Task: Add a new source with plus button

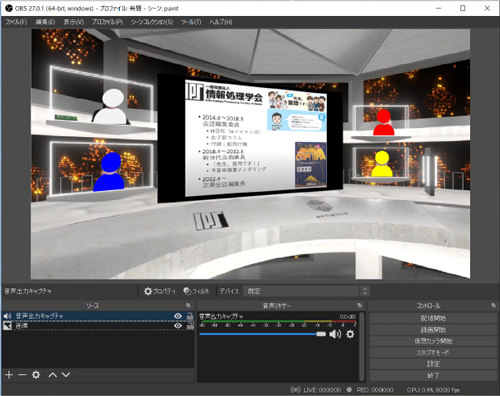Action: [x=9, y=375]
